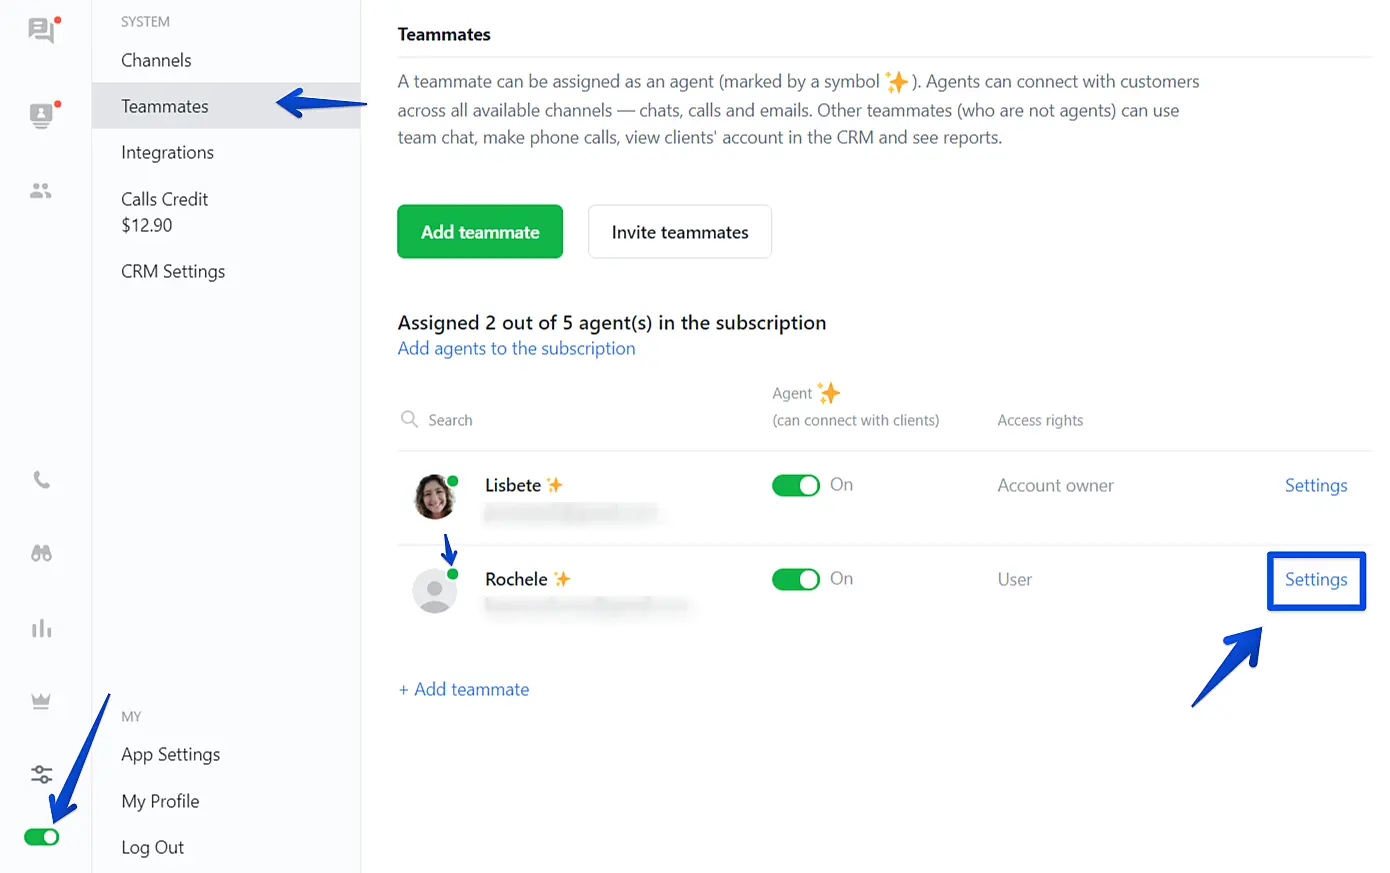Open the phone calls icon in the sidebar
The image size is (1390, 873).
point(41,480)
